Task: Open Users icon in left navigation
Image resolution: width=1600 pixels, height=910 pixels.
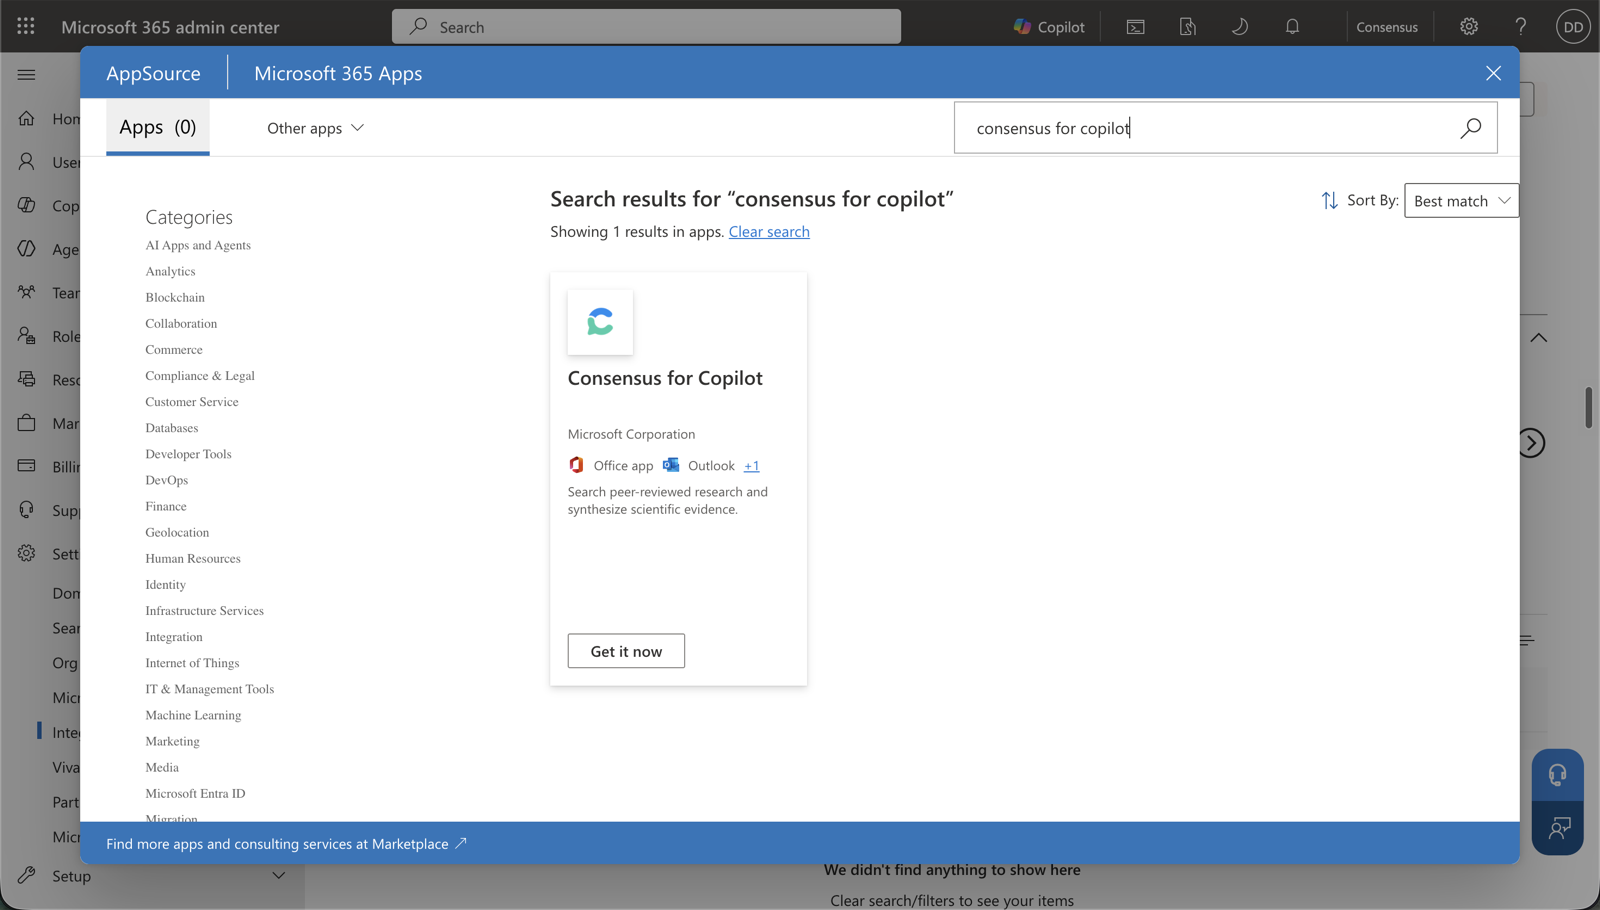Action: pos(27,161)
